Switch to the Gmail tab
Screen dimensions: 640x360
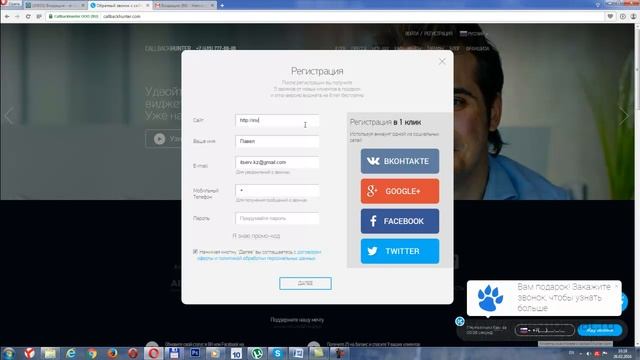(x=185, y=5)
